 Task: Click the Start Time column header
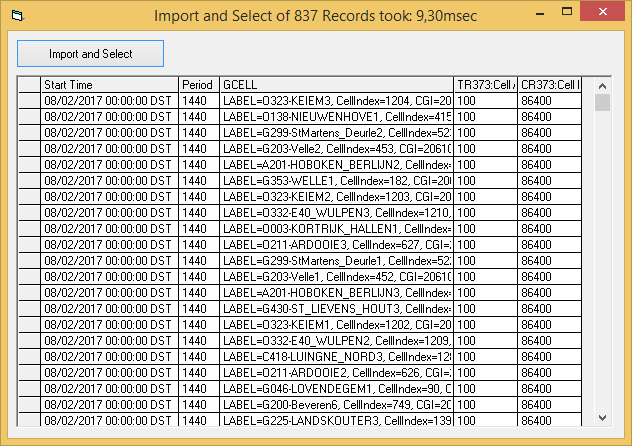(x=109, y=85)
